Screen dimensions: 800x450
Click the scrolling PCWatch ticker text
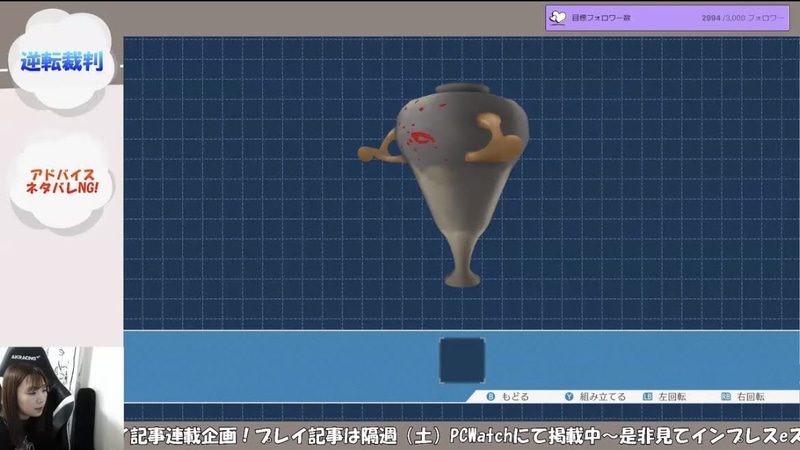click(x=462, y=435)
